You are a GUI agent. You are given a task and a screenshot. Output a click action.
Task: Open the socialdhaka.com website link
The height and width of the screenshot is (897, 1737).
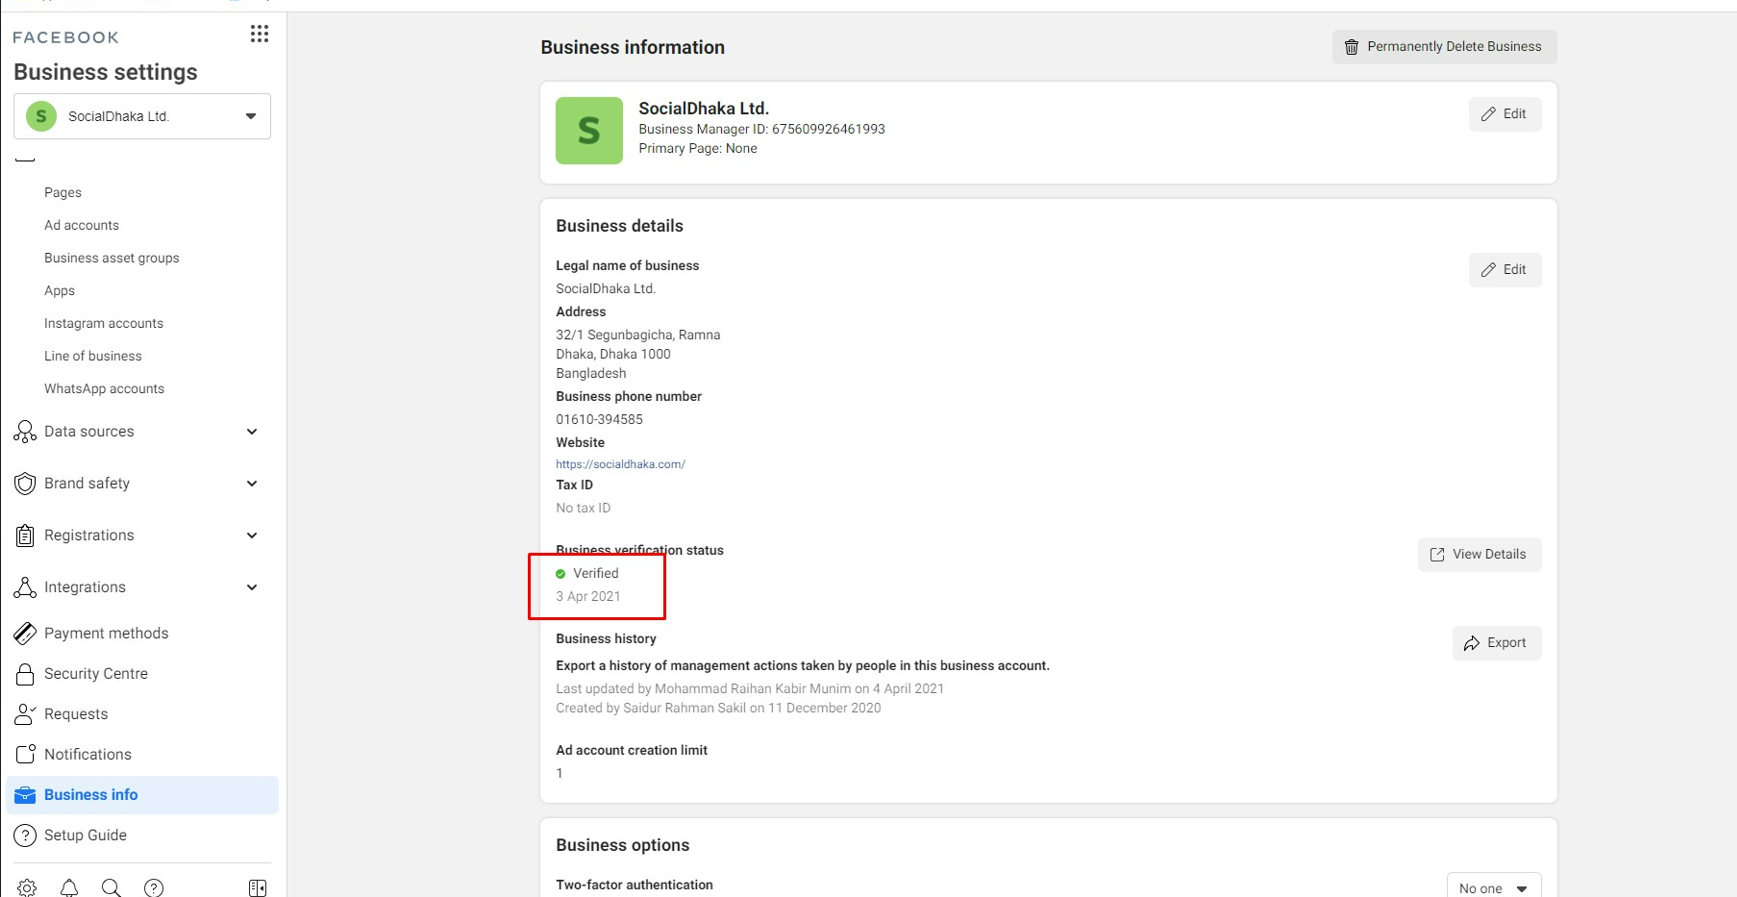click(x=620, y=464)
